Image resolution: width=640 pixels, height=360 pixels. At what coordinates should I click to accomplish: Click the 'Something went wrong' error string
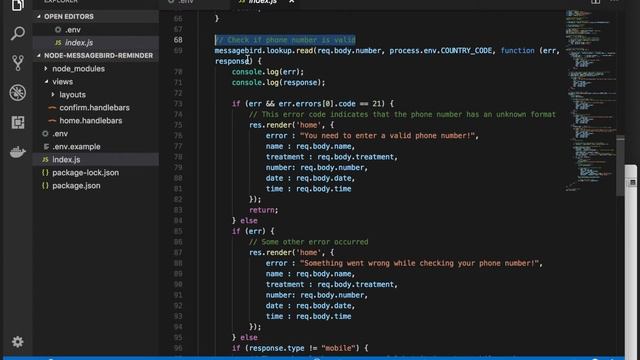tap(419, 263)
